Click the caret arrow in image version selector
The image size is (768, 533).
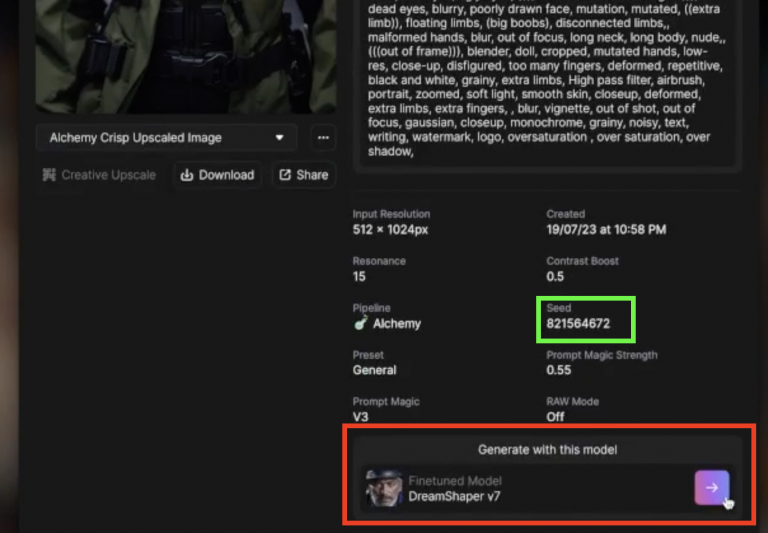279,138
